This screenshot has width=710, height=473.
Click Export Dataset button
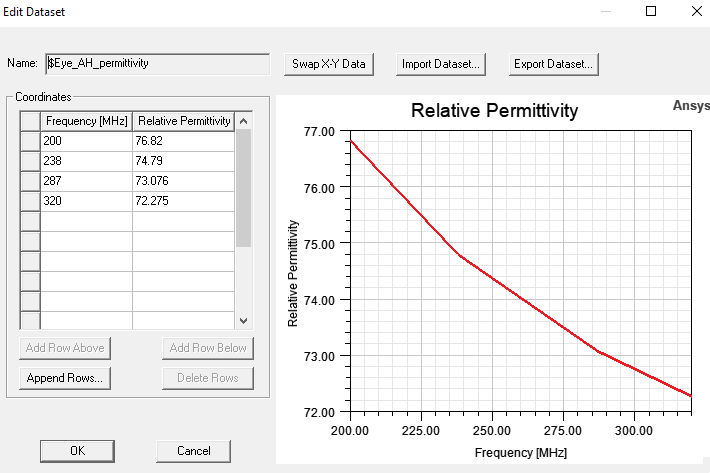pos(553,64)
